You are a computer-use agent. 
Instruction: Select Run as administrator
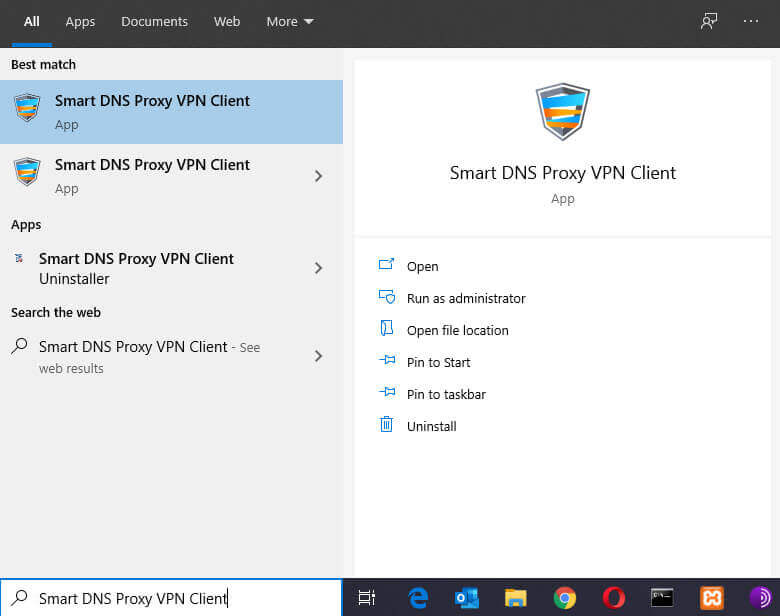tap(465, 298)
